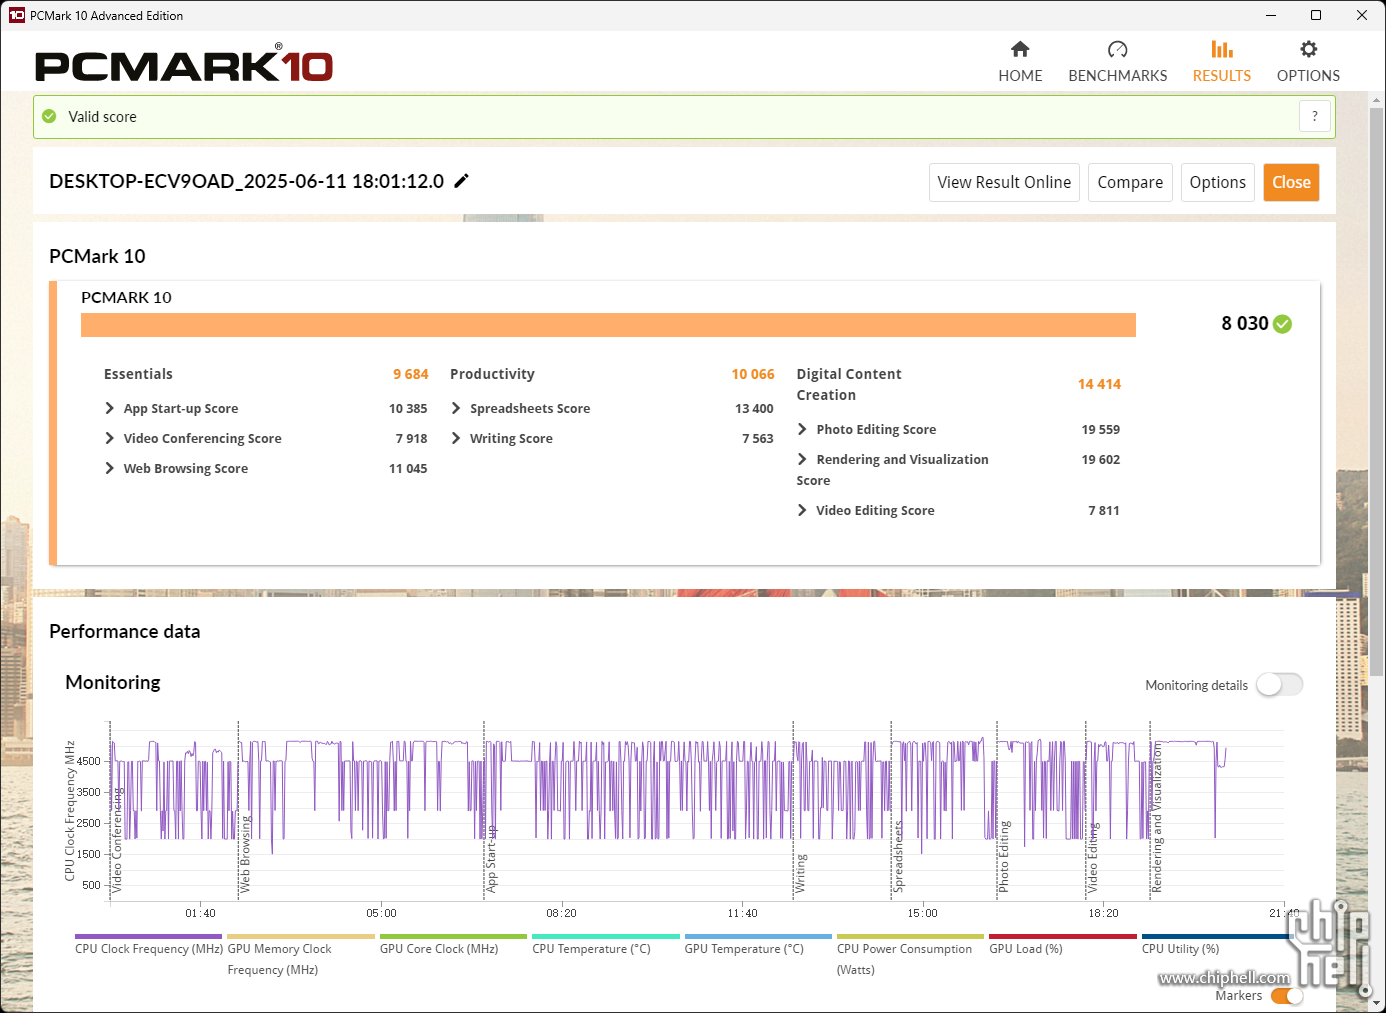Image resolution: width=1386 pixels, height=1013 pixels.
Task: Toggle the Markers switch off
Action: [x=1287, y=996]
